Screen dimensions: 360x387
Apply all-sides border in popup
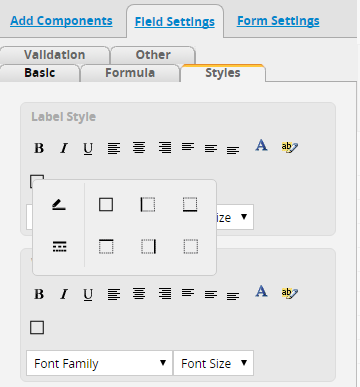click(x=106, y=204)
